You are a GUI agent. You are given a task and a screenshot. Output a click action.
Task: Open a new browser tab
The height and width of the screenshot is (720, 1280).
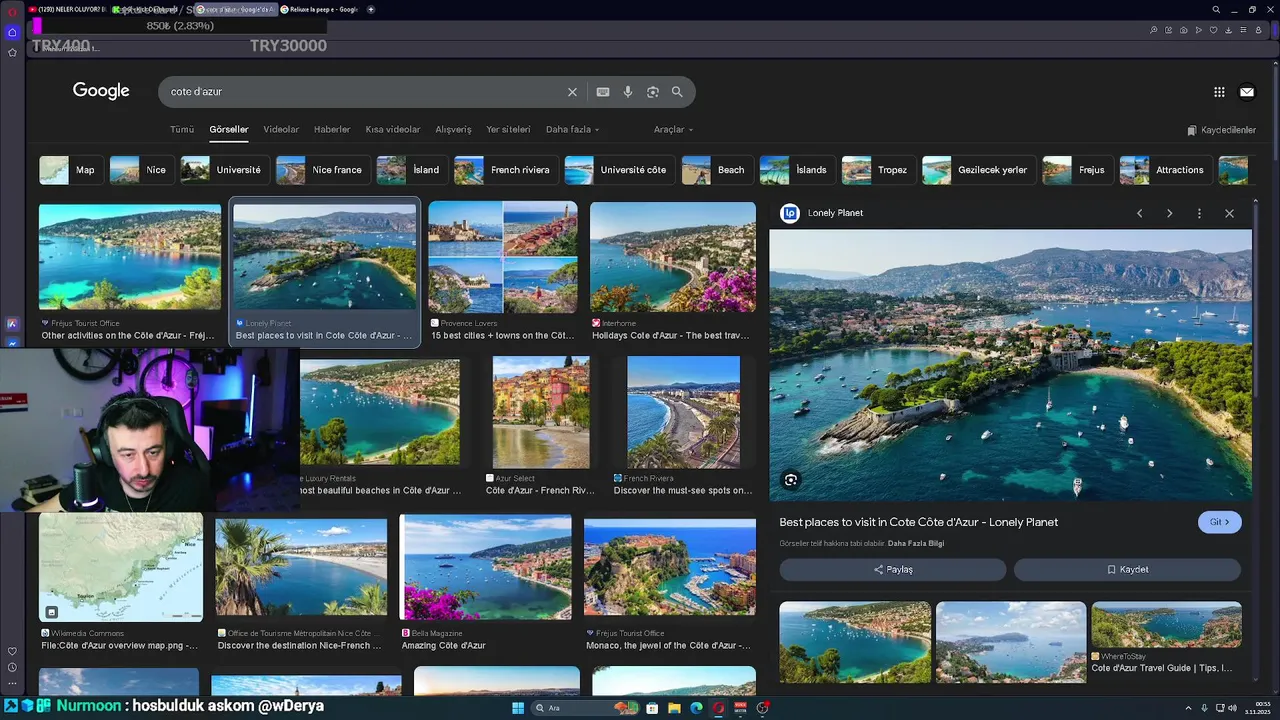point(371,9)
